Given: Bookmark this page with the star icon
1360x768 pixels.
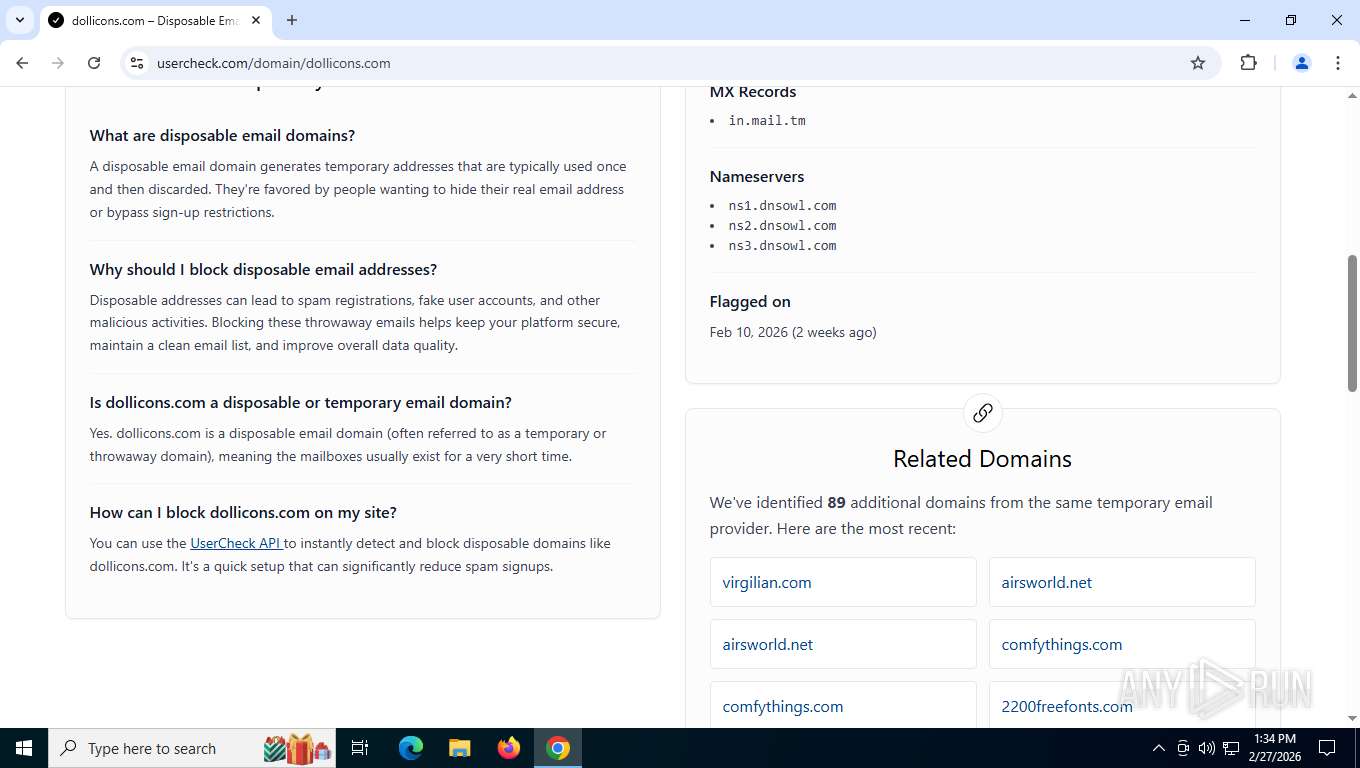Looking at the screenshot, I should point(1198,63).
